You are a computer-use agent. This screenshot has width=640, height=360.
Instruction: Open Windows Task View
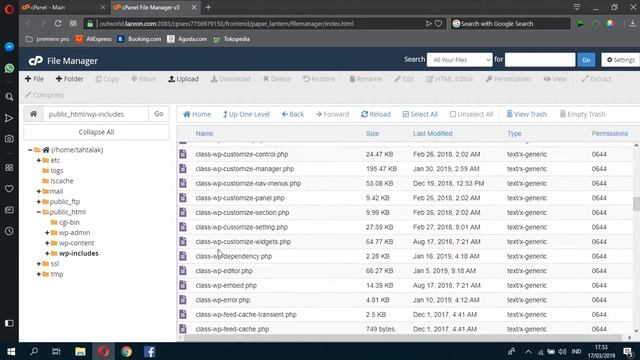[56, 351]
